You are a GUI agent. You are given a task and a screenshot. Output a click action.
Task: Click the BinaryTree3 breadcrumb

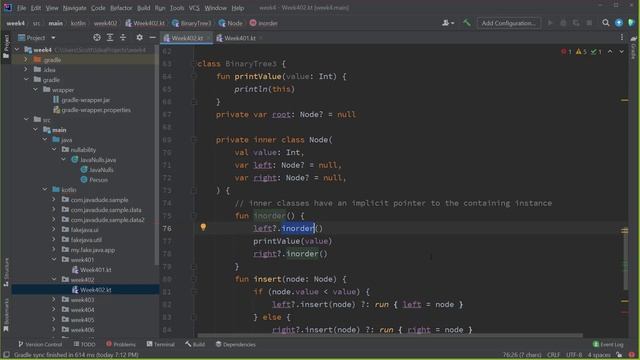[191, 23]
